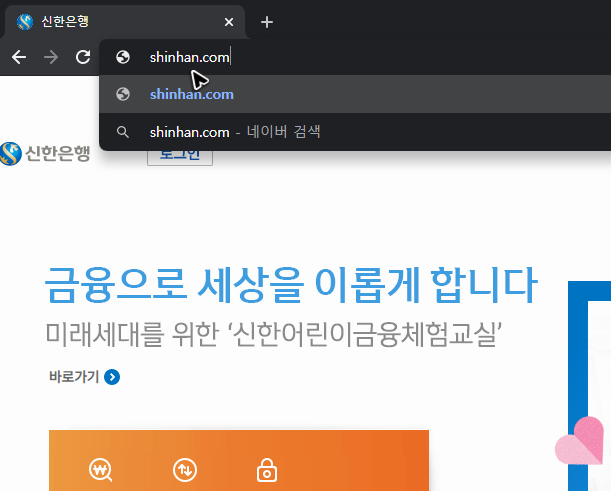Click the 신한은행 favicon in the tab

pyautogui.click(x=25, y=22)
